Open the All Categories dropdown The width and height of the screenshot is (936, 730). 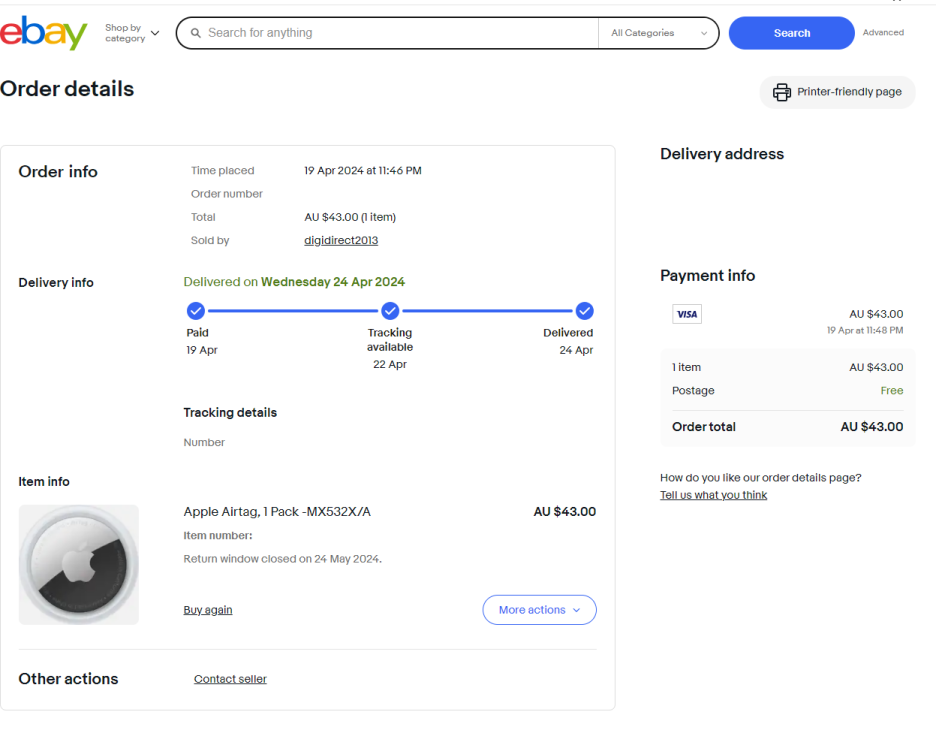[x=658, y=33]
